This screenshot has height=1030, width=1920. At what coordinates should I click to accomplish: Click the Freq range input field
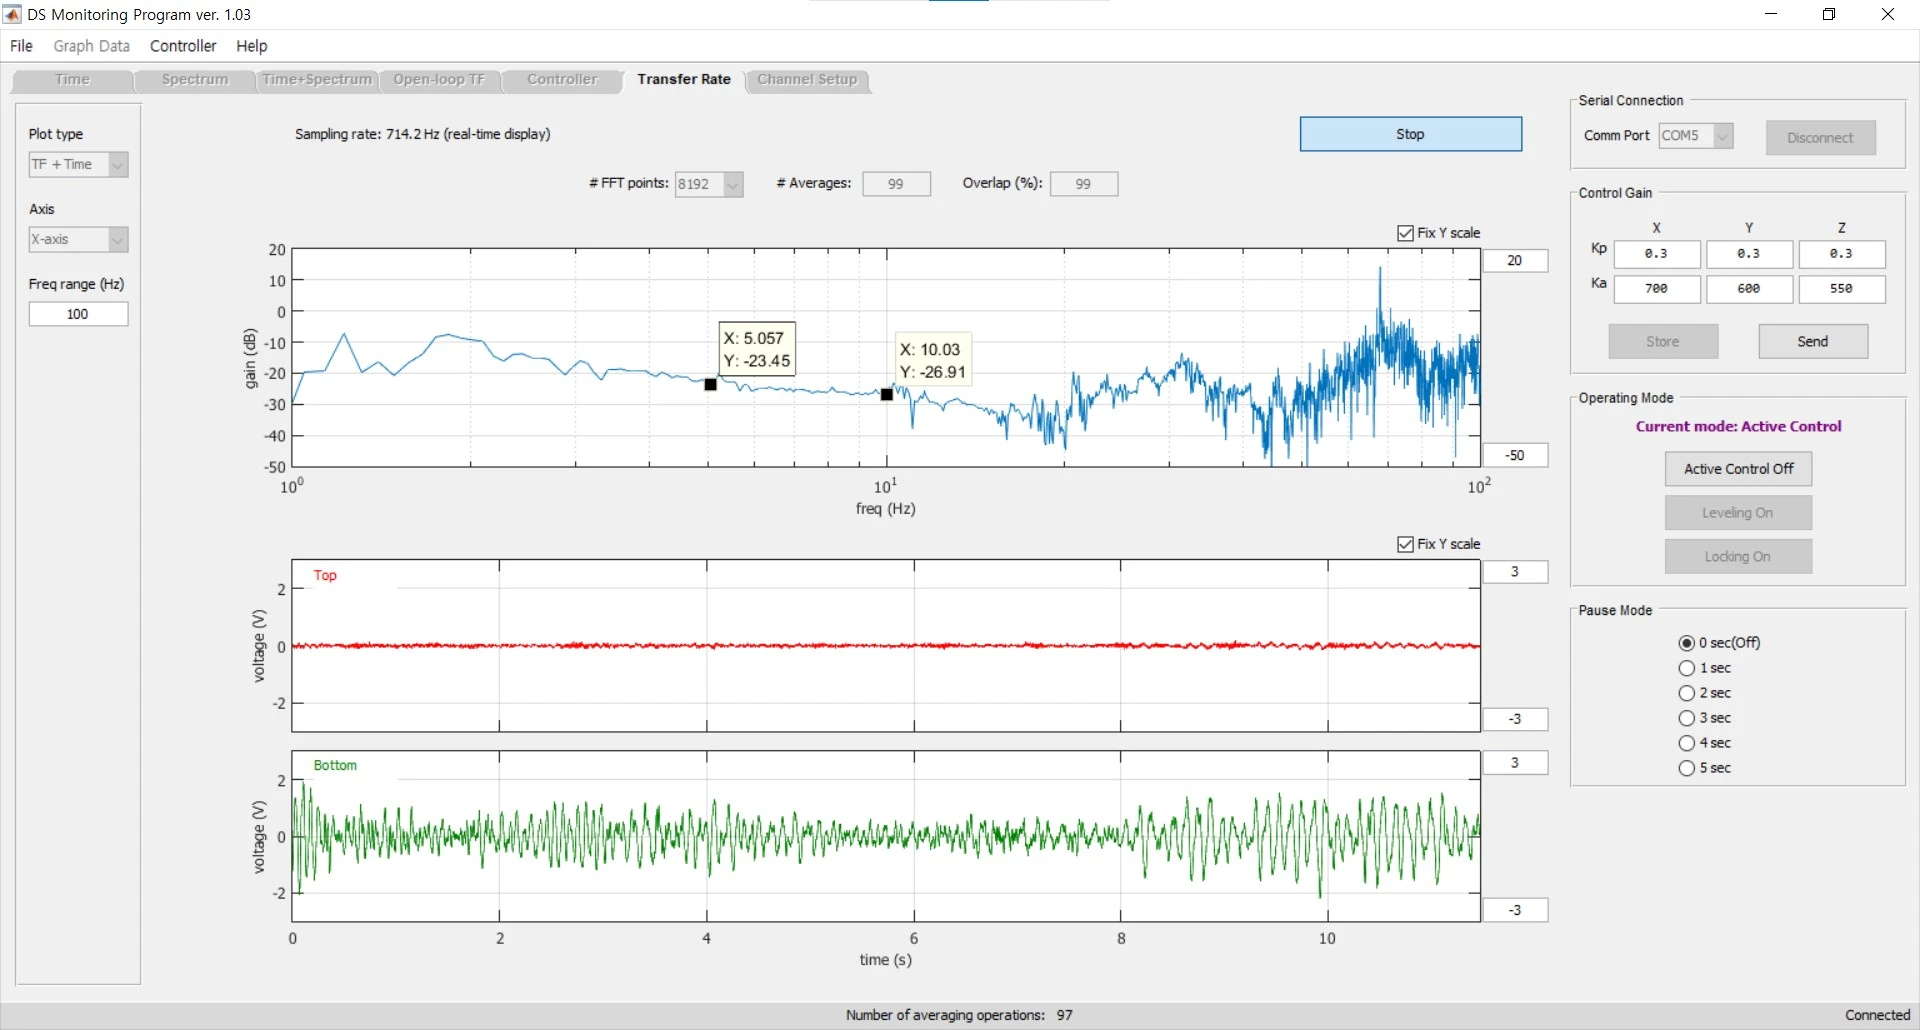click(x=78, y=314)
